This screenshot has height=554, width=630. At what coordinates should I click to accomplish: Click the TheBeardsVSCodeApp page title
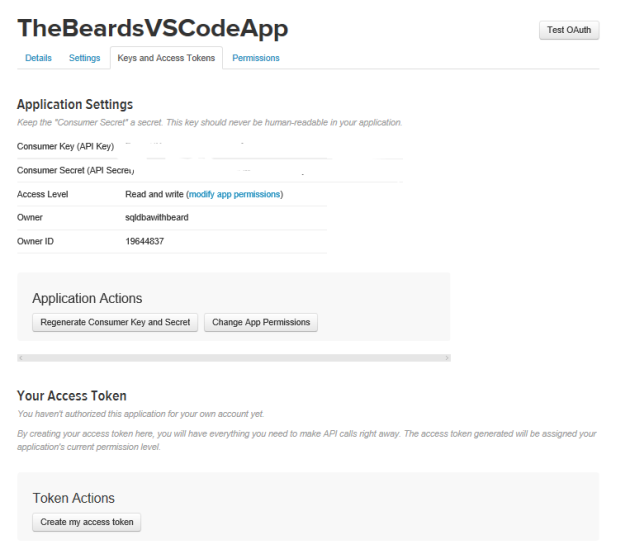point(152,29)
